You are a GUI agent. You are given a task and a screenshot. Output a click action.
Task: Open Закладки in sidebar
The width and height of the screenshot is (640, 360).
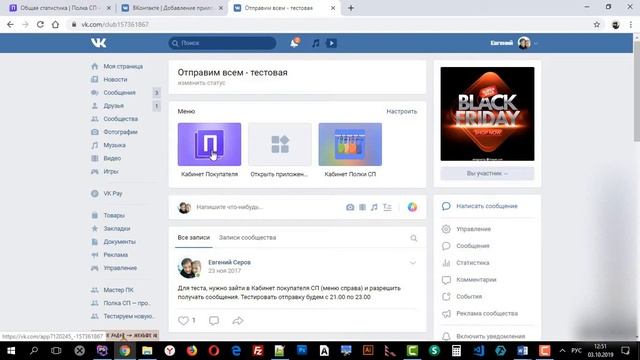pos(117,229)
